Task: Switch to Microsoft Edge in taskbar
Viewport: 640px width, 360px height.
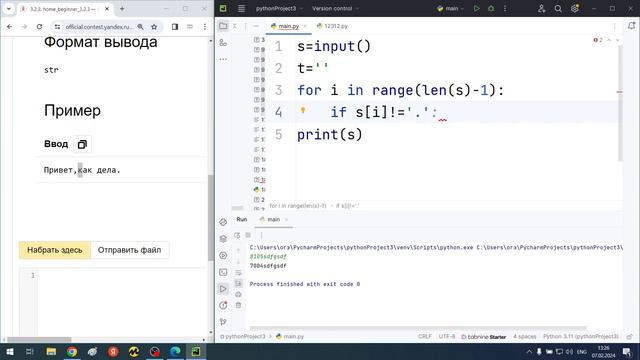Action: pos(176,351)
